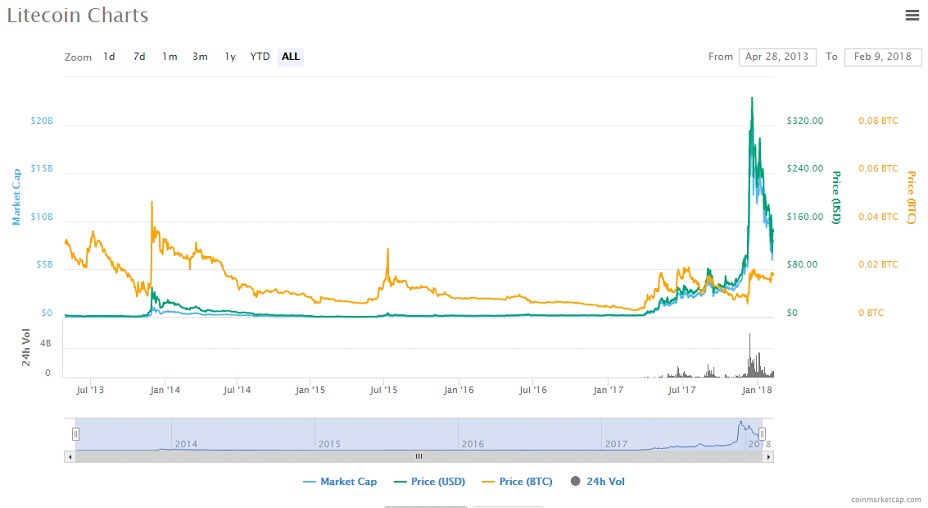This screenshot has width=928, height=508.
Task: Click the Market Cap axis title
Action: [17, 197]
